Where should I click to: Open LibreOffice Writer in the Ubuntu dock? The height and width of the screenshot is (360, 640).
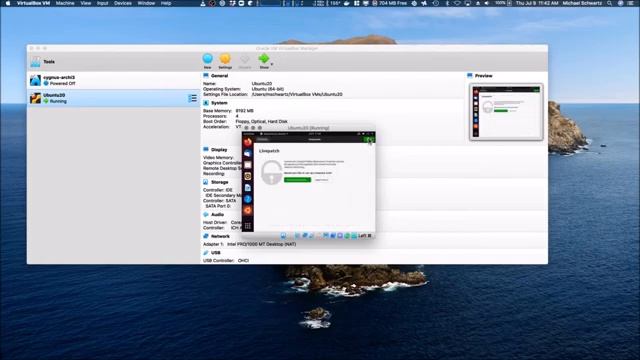pyautogui.click(x=248, y=188)
